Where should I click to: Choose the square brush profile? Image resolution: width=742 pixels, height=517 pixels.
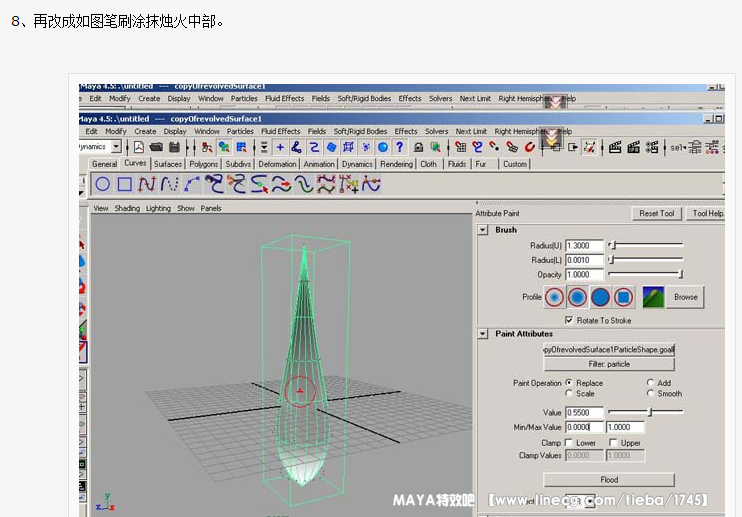pos(623,297)
